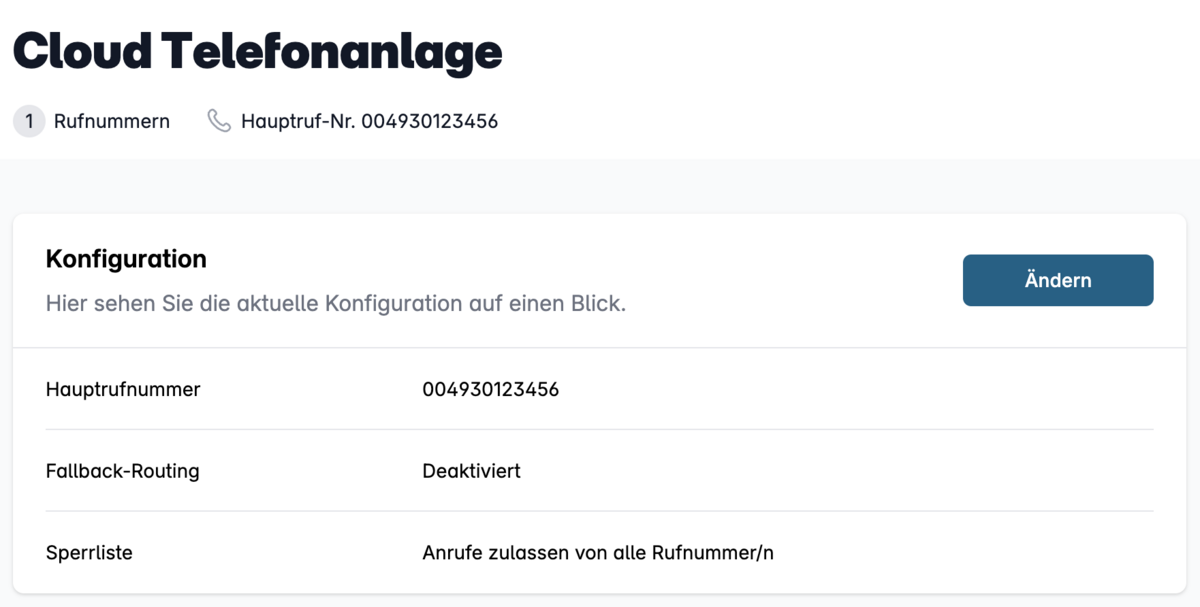The image size is (1200, 607).
Task: Click the Anrufe zulassen von alle Rufnummer/n text
Action: point(598,553)
